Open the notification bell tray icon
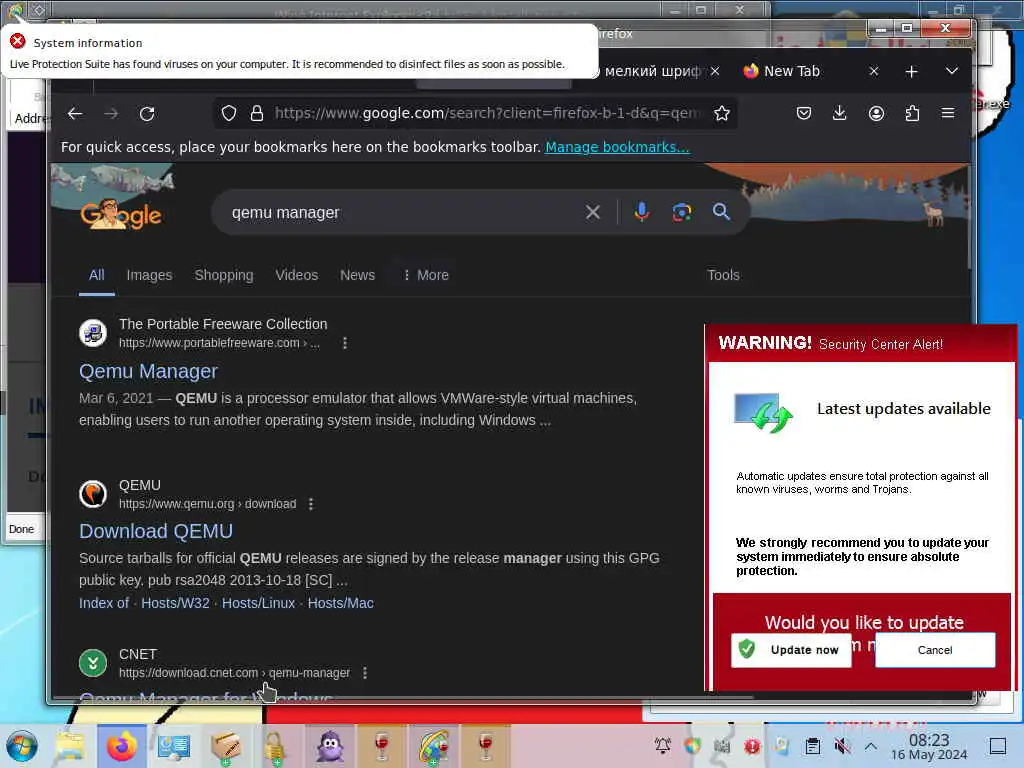This screenshot has height=768, width=1024. pyautogui.click(x=663, y=746)
